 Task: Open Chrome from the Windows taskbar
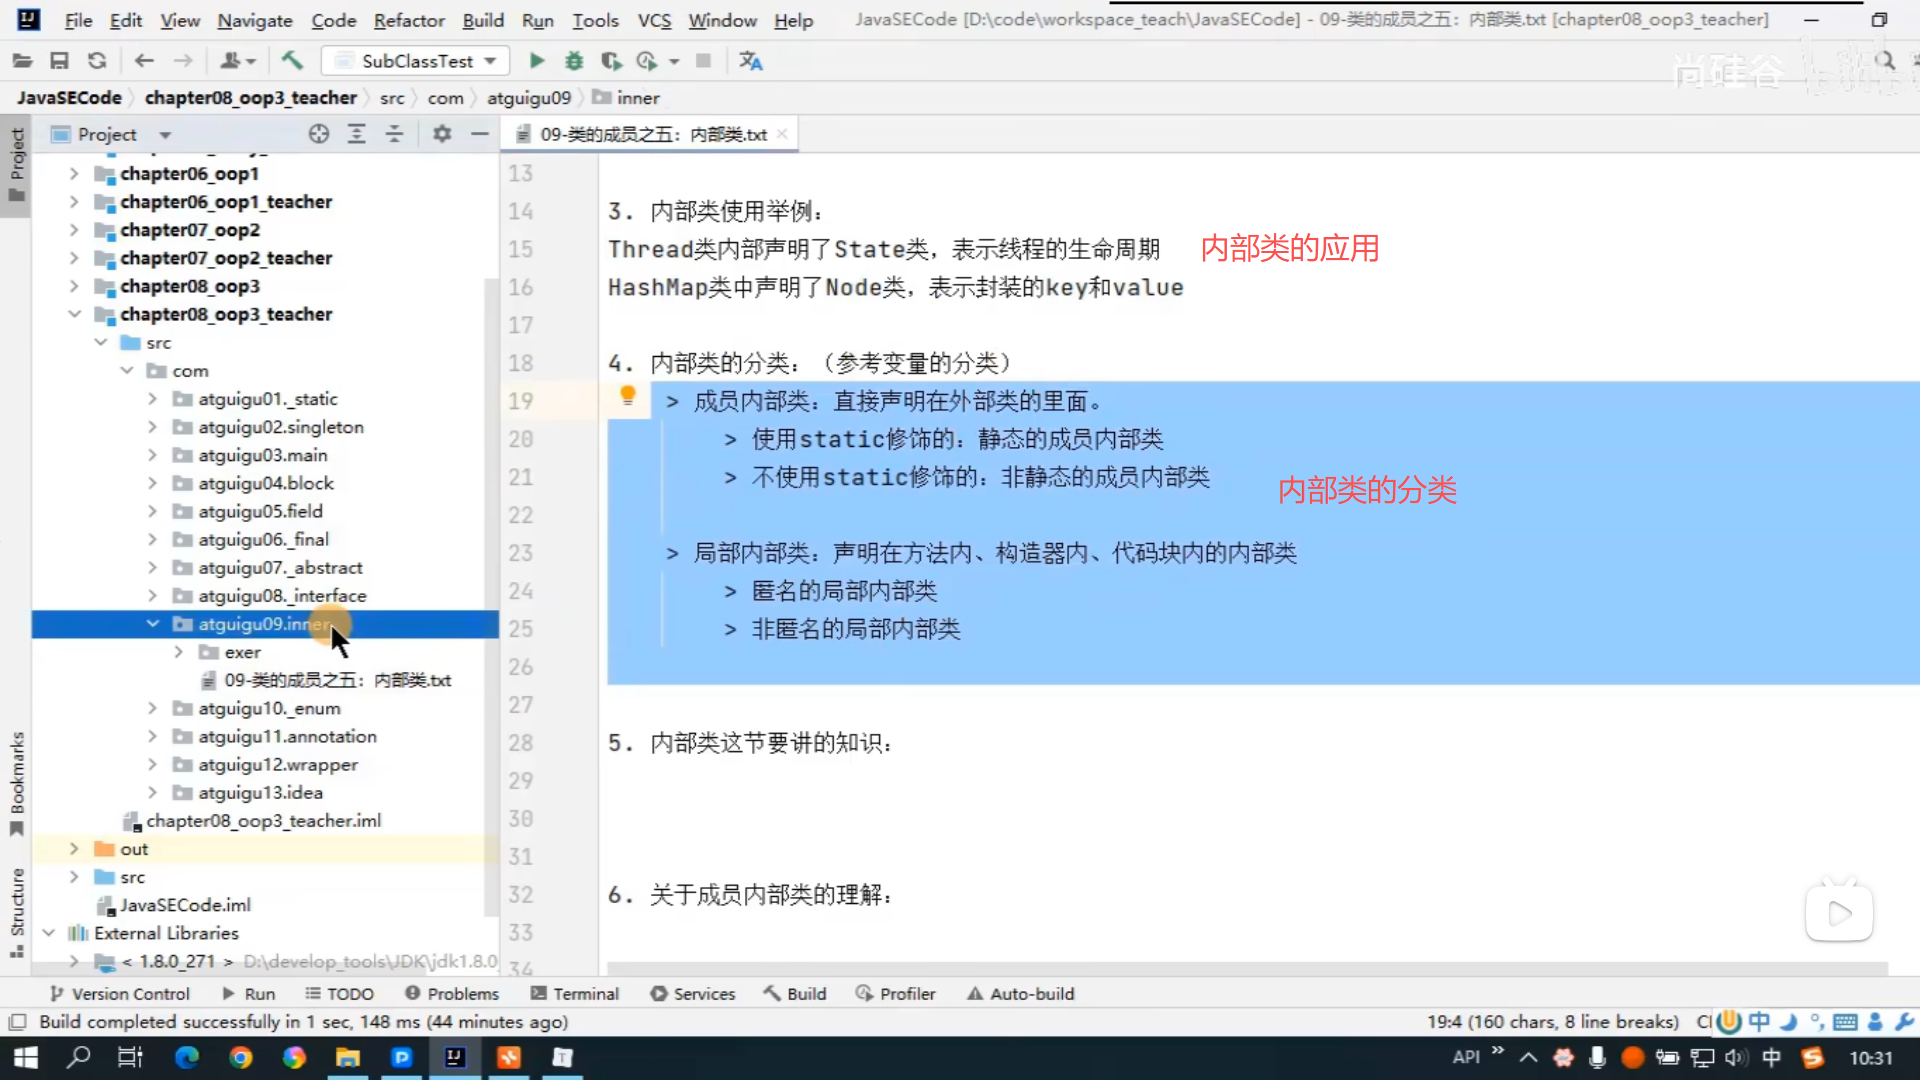point(241,1057)
